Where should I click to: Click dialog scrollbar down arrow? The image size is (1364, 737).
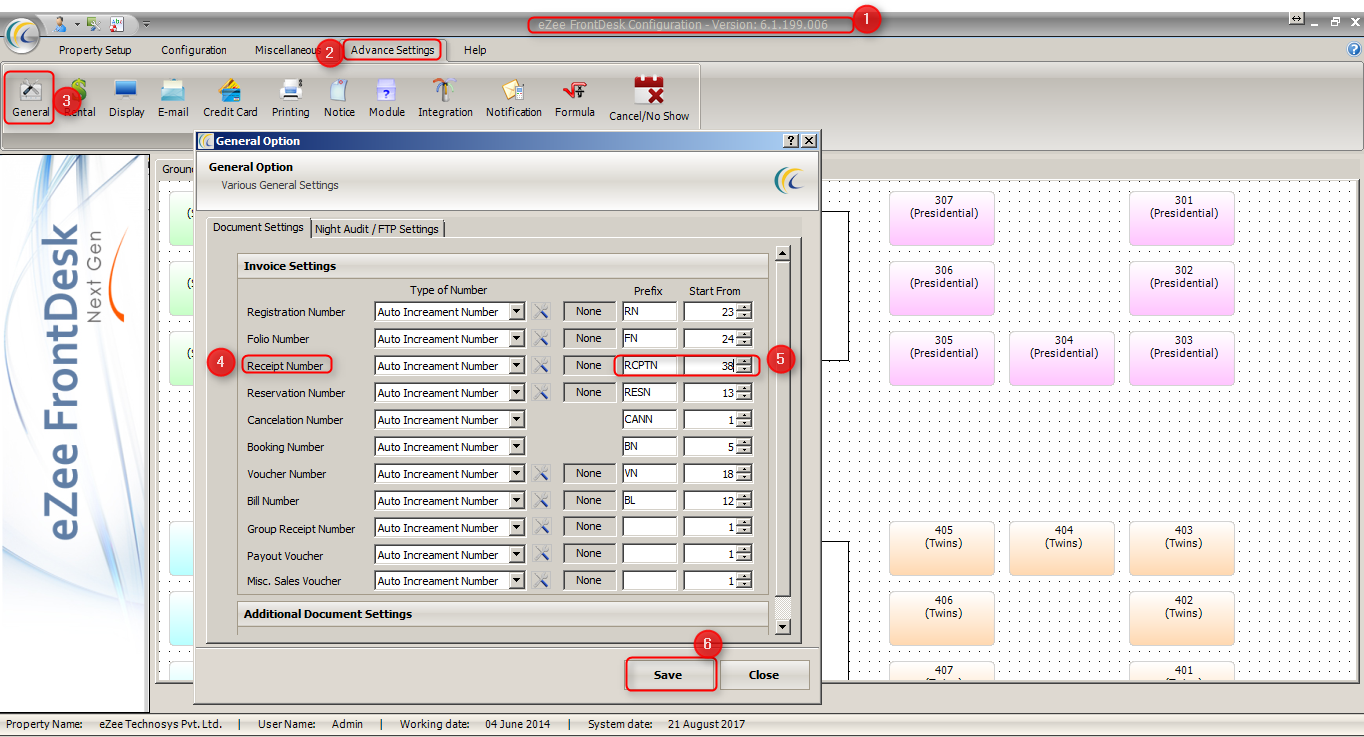point(783,627)
